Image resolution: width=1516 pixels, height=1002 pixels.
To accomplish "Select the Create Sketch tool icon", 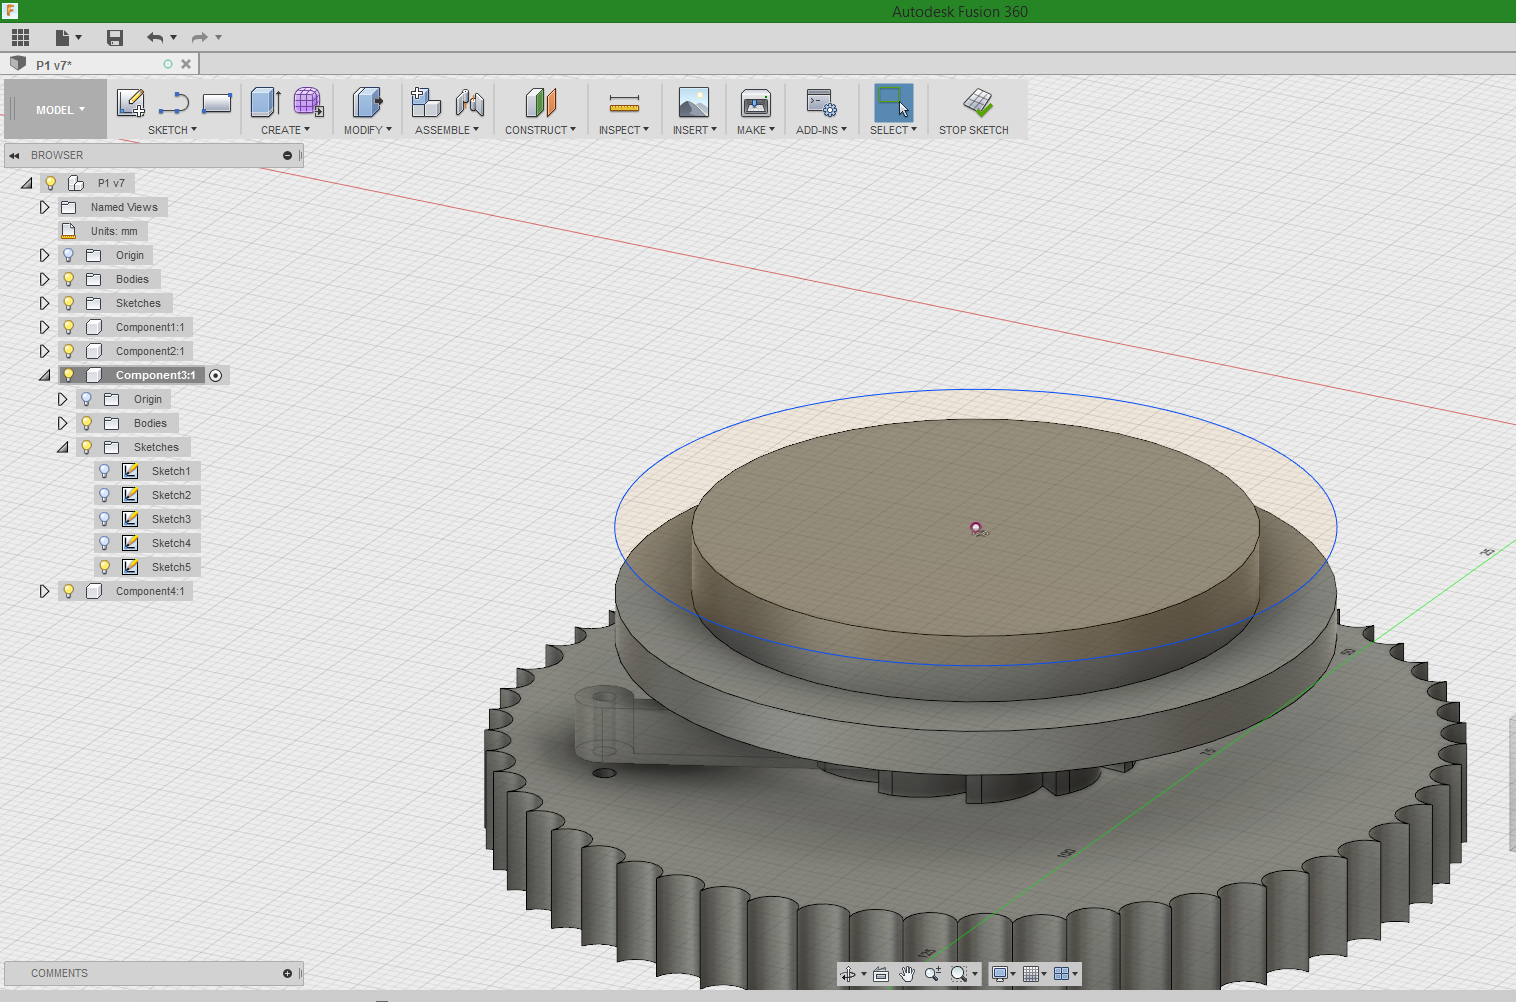I will [131, 102].
